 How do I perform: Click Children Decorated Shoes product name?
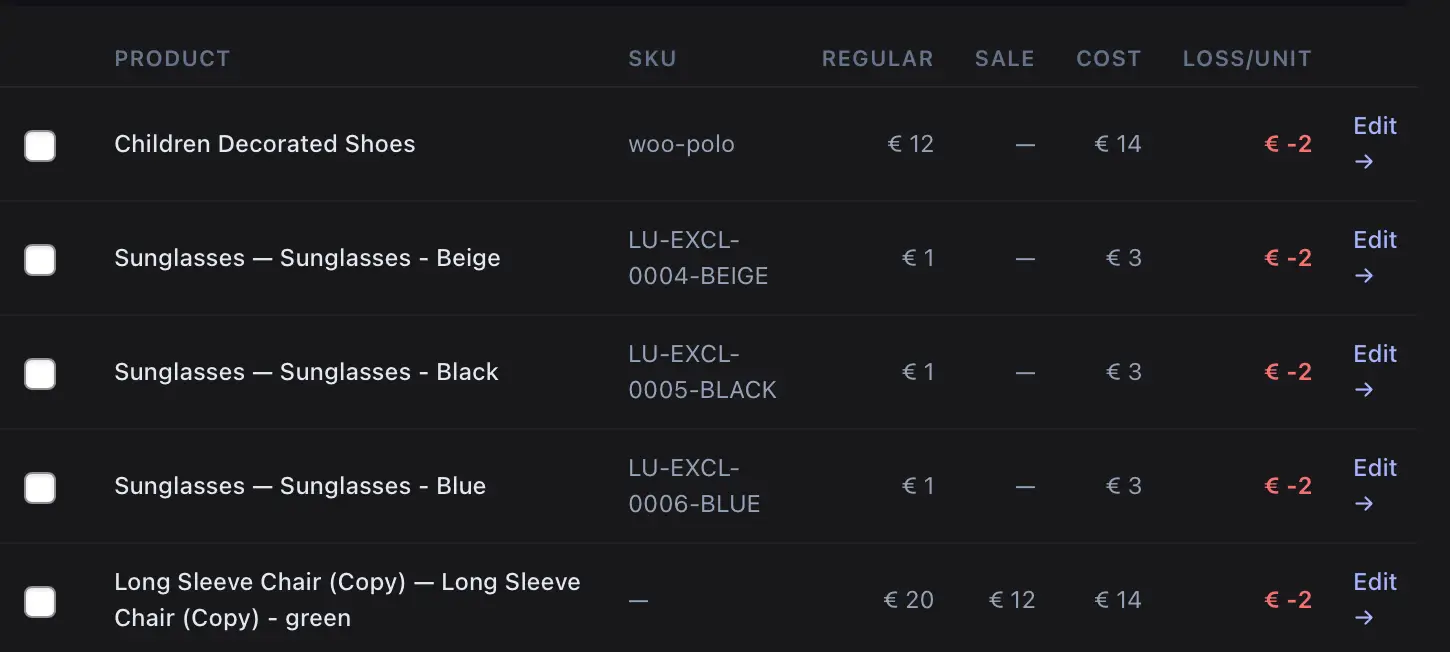point(264,144)
